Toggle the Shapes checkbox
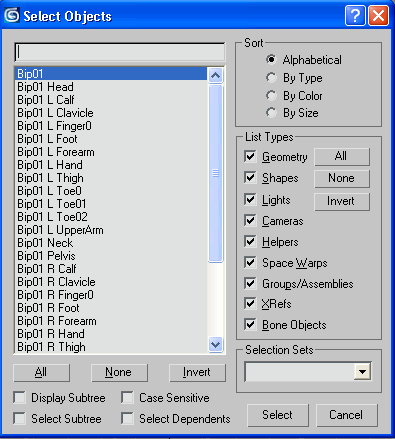The image size is (395, 439). coord(250,178)
